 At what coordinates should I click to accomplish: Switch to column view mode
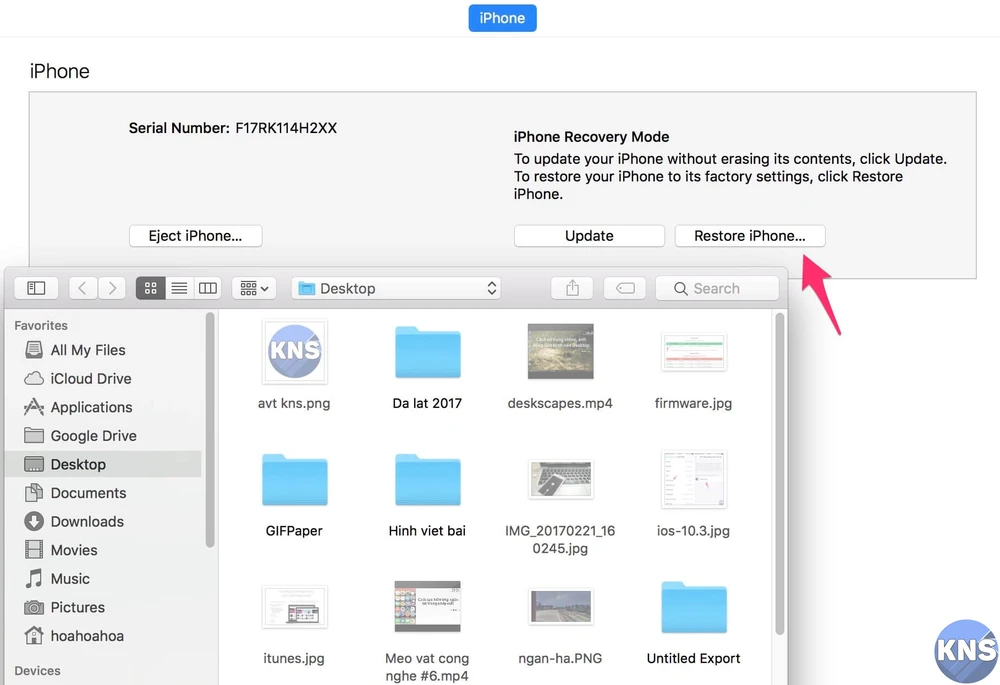pos(207,288)
